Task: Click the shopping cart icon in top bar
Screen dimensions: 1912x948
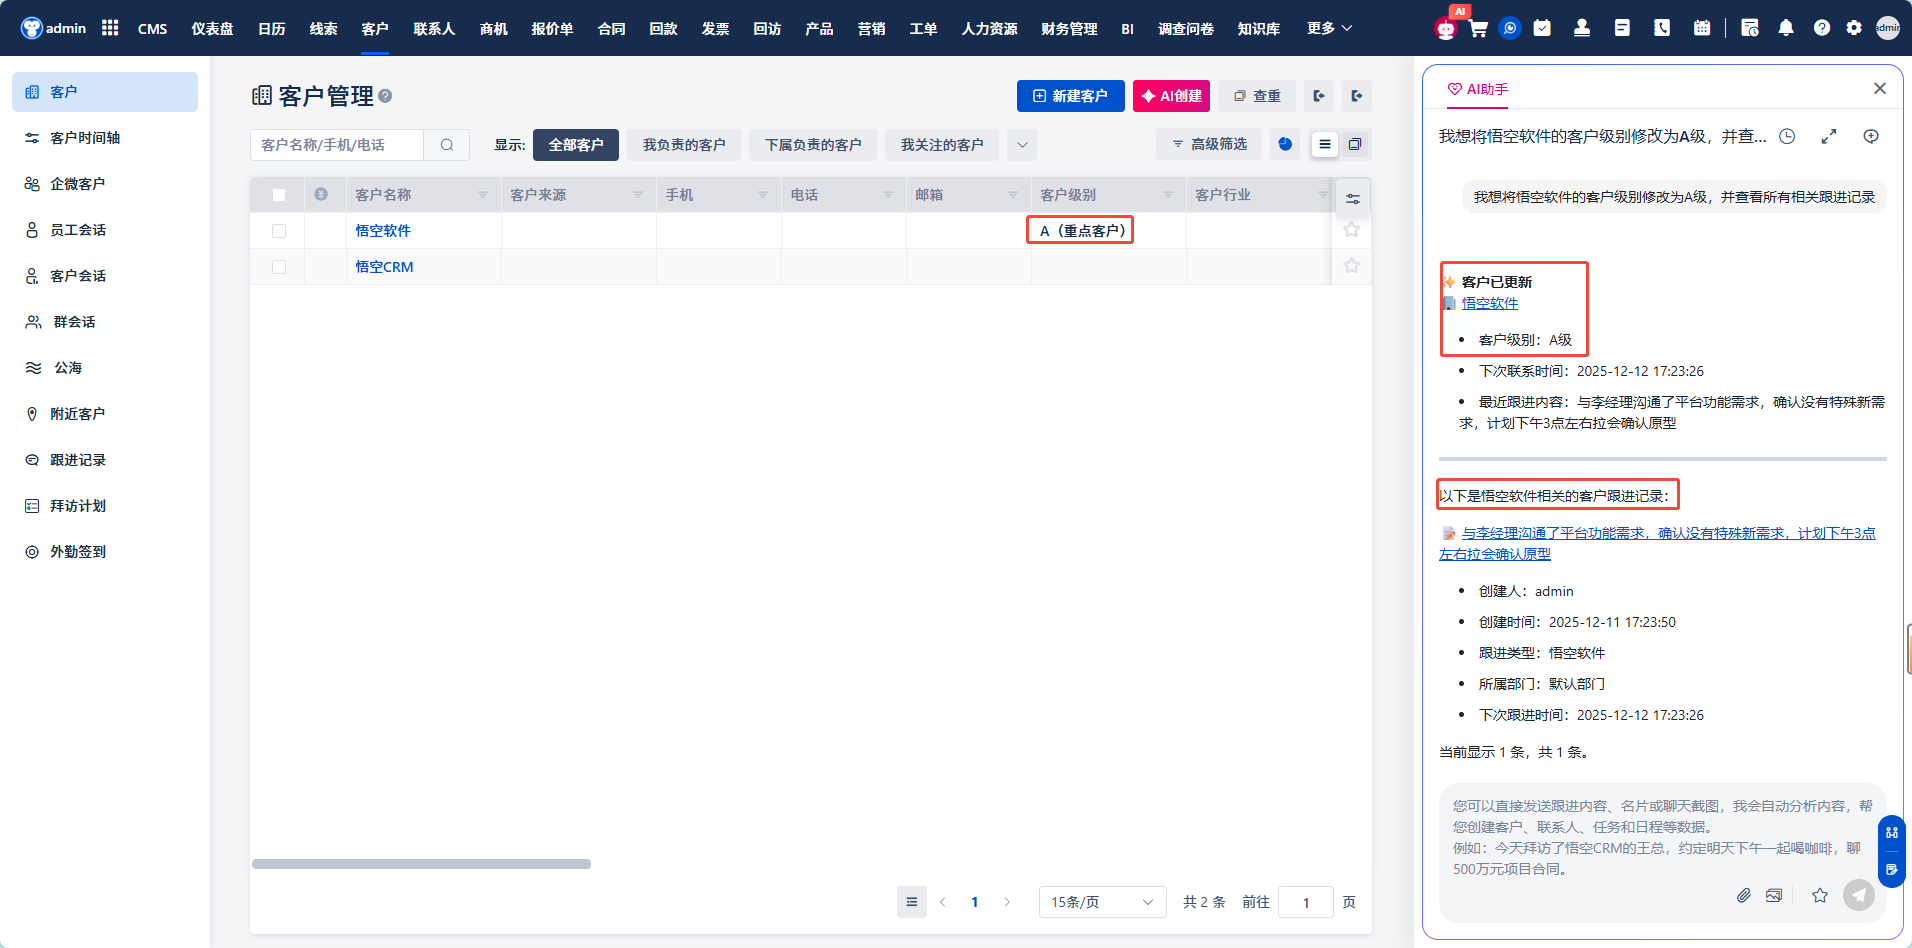Action: tap(1478, 28)
